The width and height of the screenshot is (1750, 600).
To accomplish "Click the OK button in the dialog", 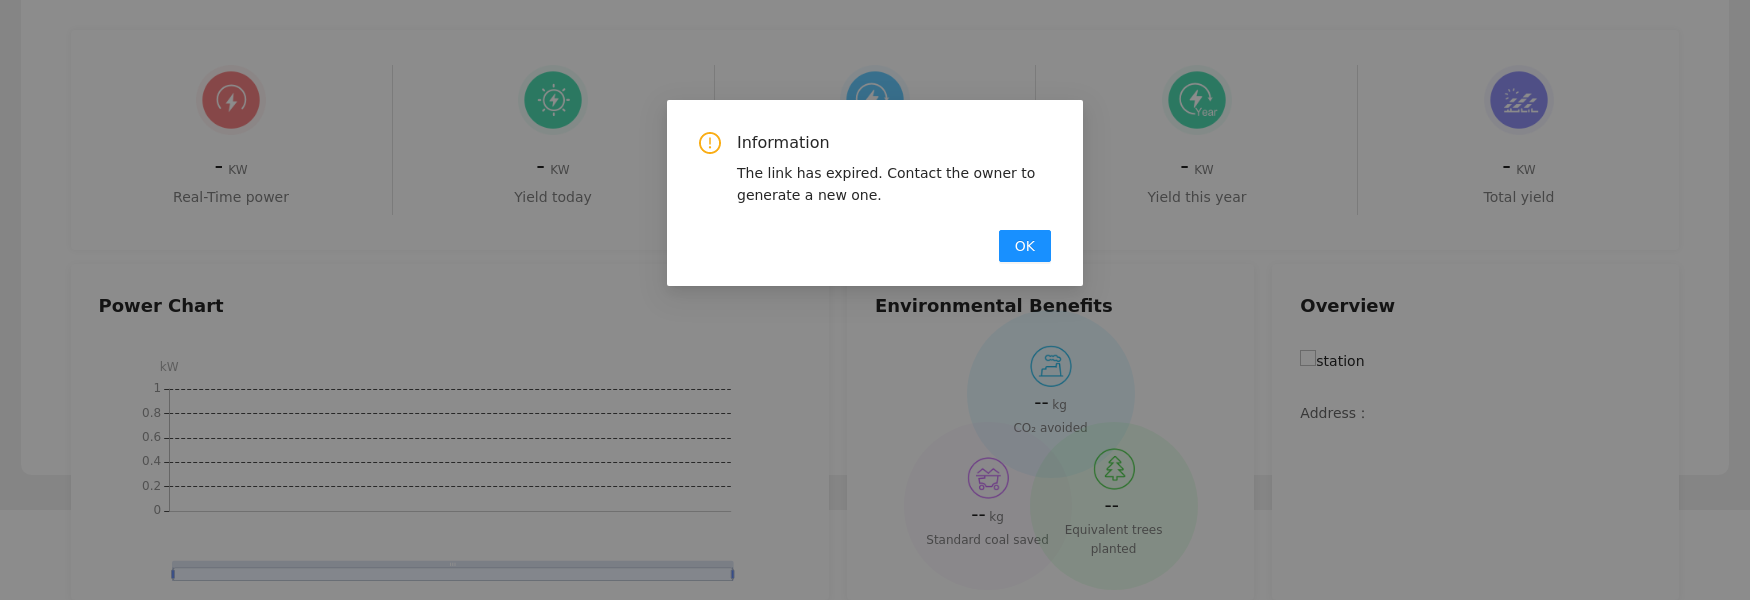I will (x=1024, y=246).
